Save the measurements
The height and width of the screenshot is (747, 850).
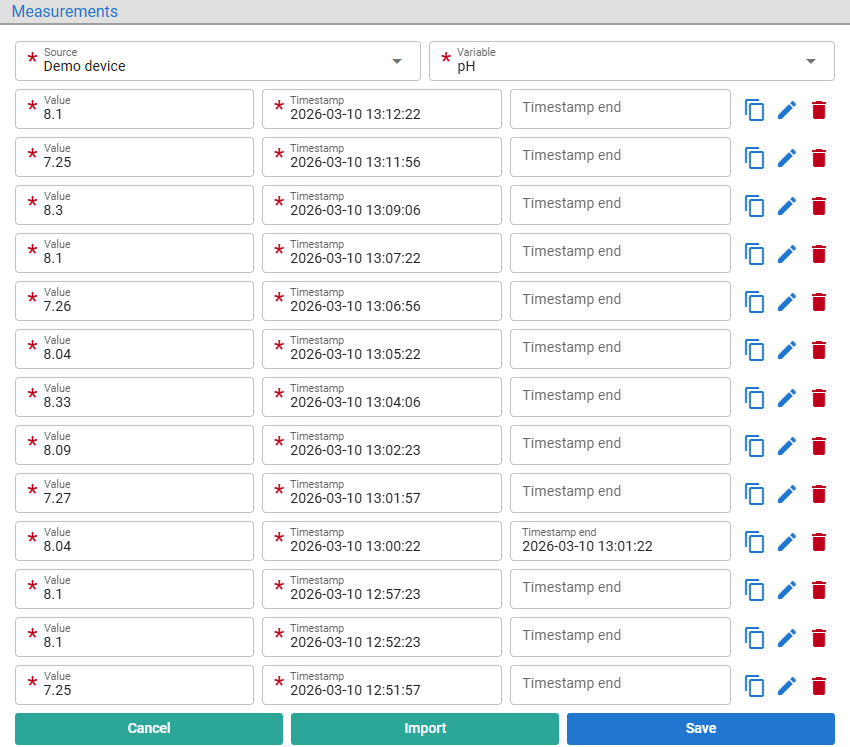[701, 729]
